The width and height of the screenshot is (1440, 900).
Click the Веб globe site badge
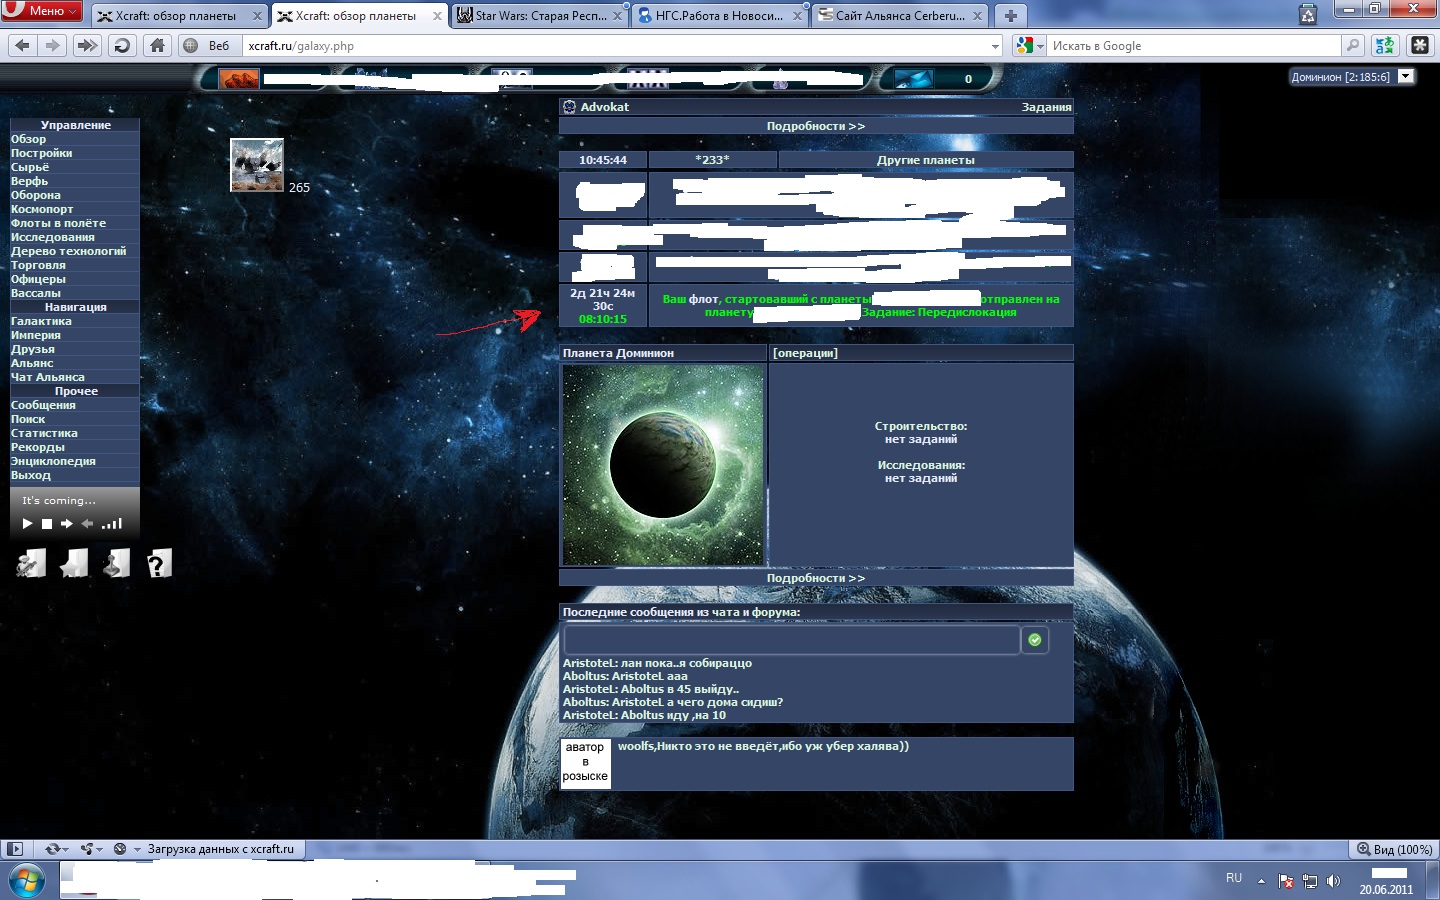[208, 46]
